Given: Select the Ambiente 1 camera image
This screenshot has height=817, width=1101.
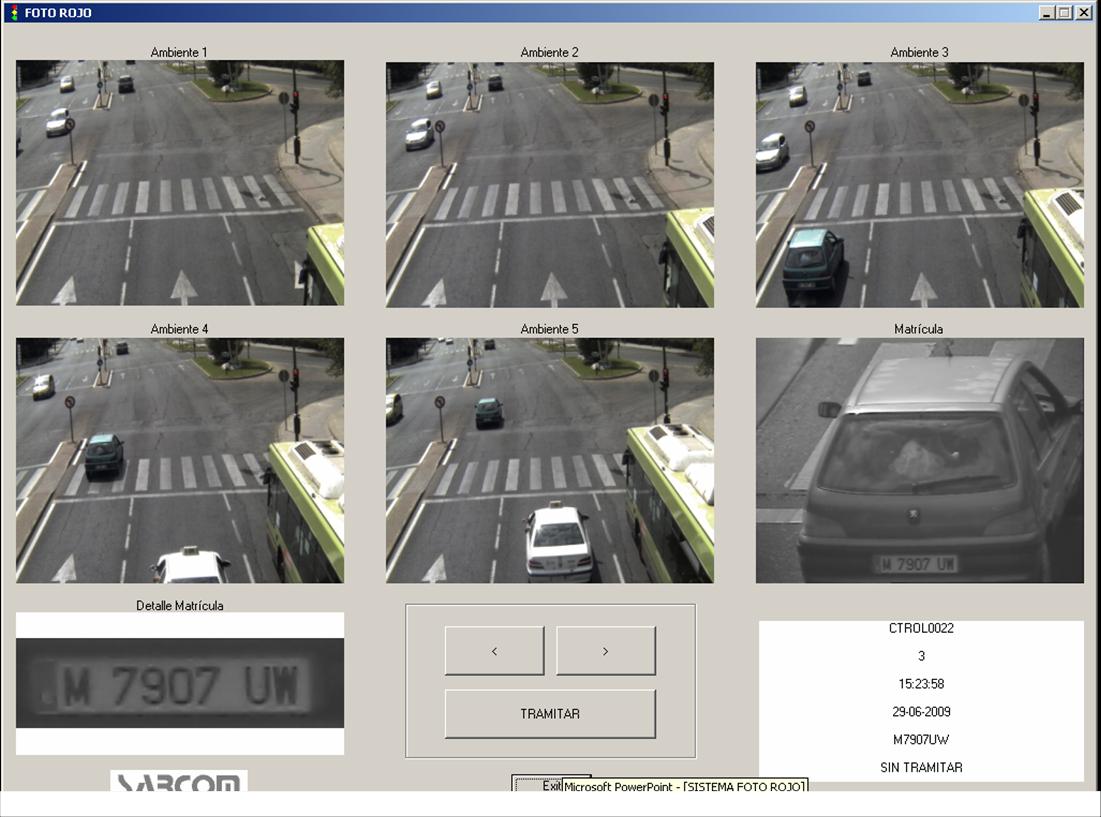Looking at the screenshot, I should (180, 182).
